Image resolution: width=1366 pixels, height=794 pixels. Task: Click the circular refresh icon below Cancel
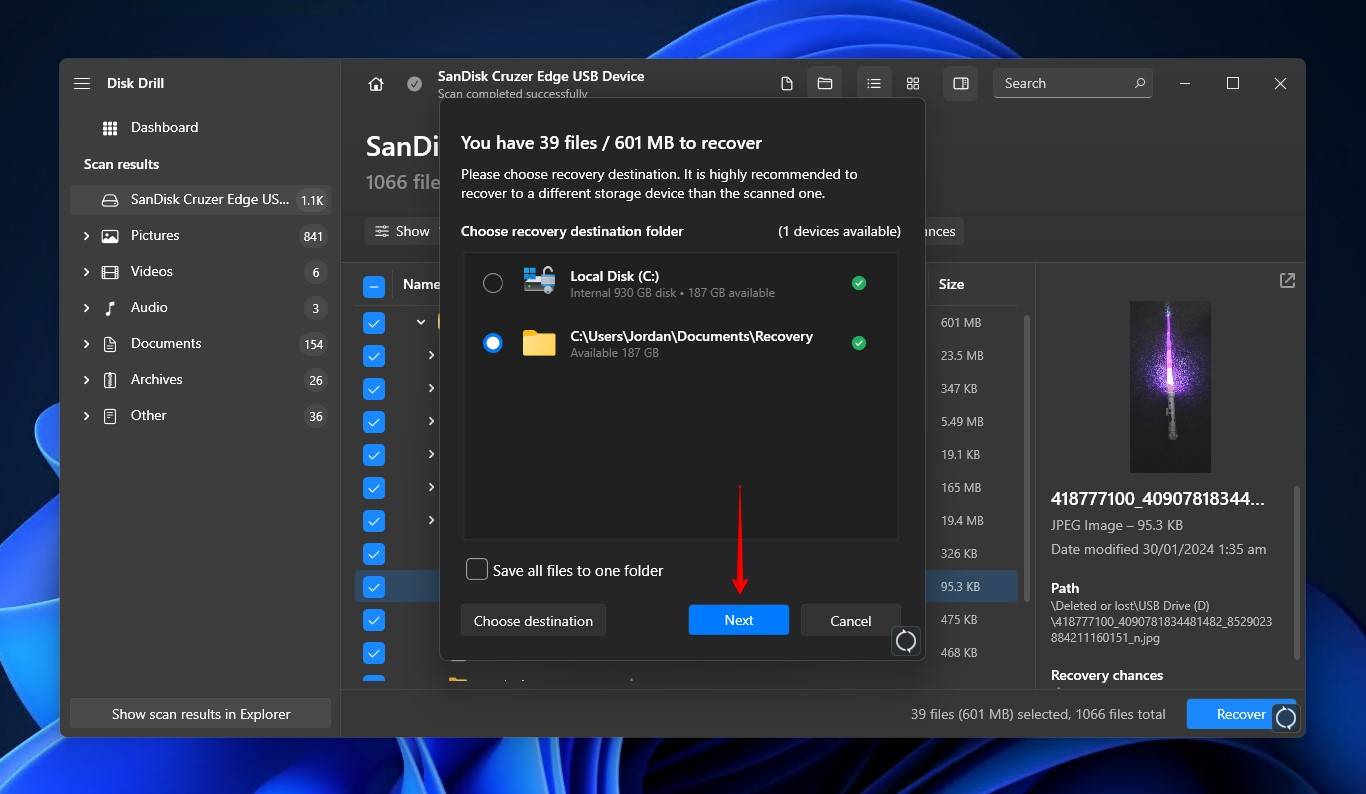[x=906, y=641]
